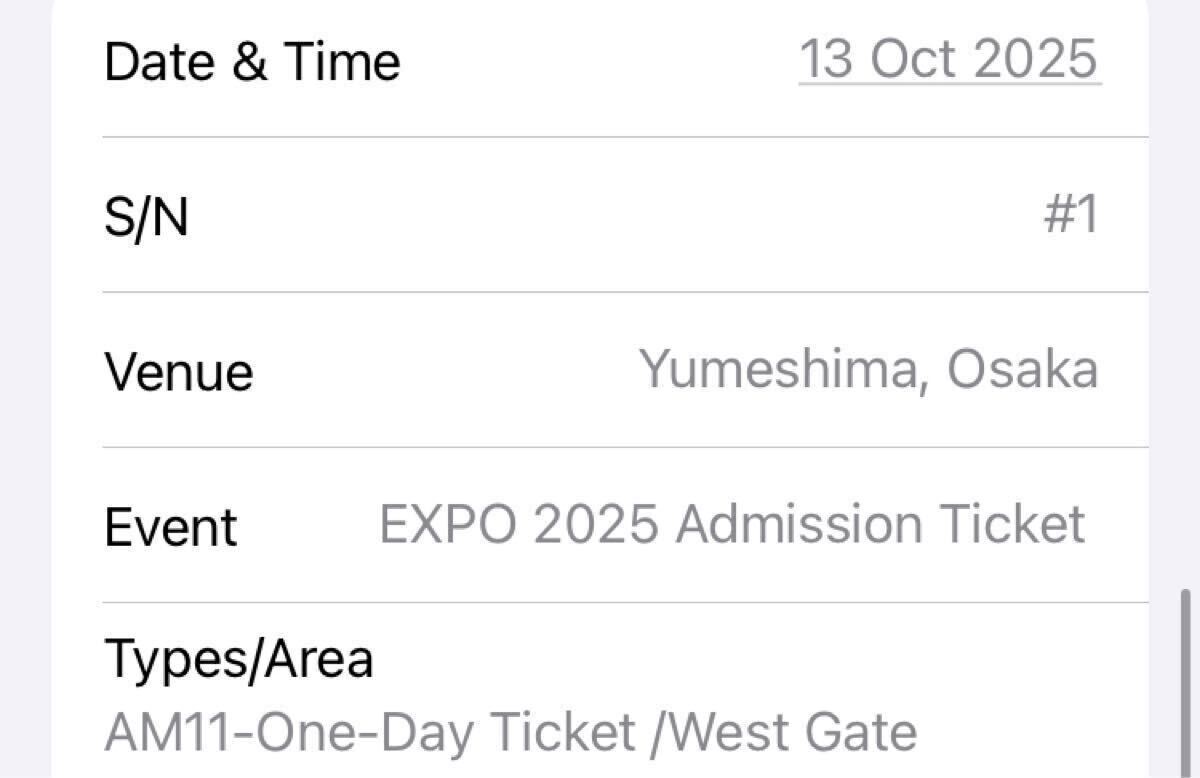Click the Venue label

(x=179, y=372)
